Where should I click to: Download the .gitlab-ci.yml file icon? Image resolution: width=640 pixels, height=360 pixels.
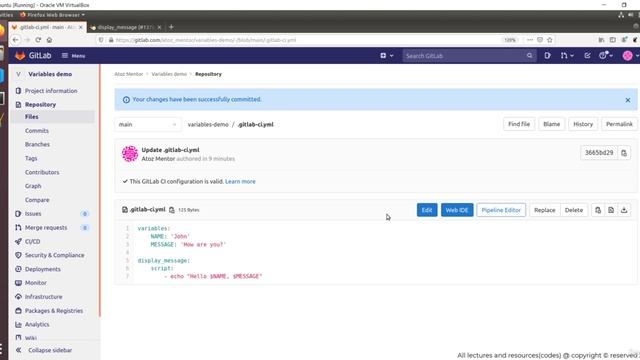pos(624,210)
